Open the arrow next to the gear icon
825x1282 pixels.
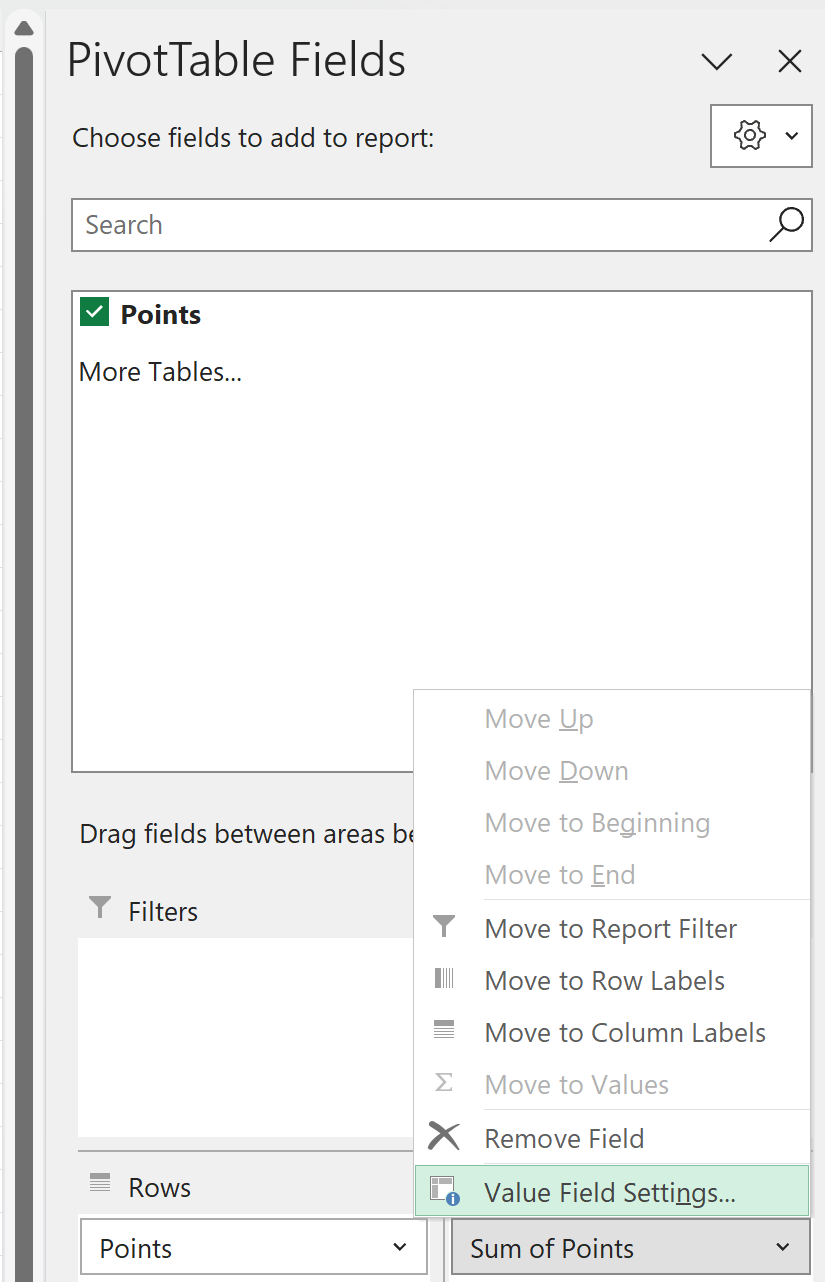click(792, 135)
